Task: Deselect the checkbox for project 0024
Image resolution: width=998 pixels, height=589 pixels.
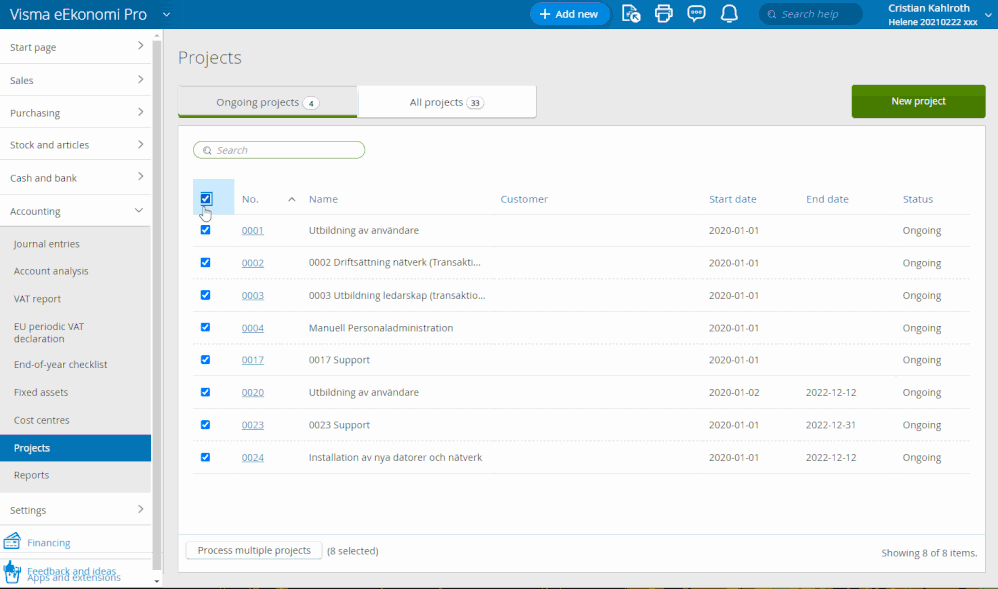Action: click(x=206, y=457)
